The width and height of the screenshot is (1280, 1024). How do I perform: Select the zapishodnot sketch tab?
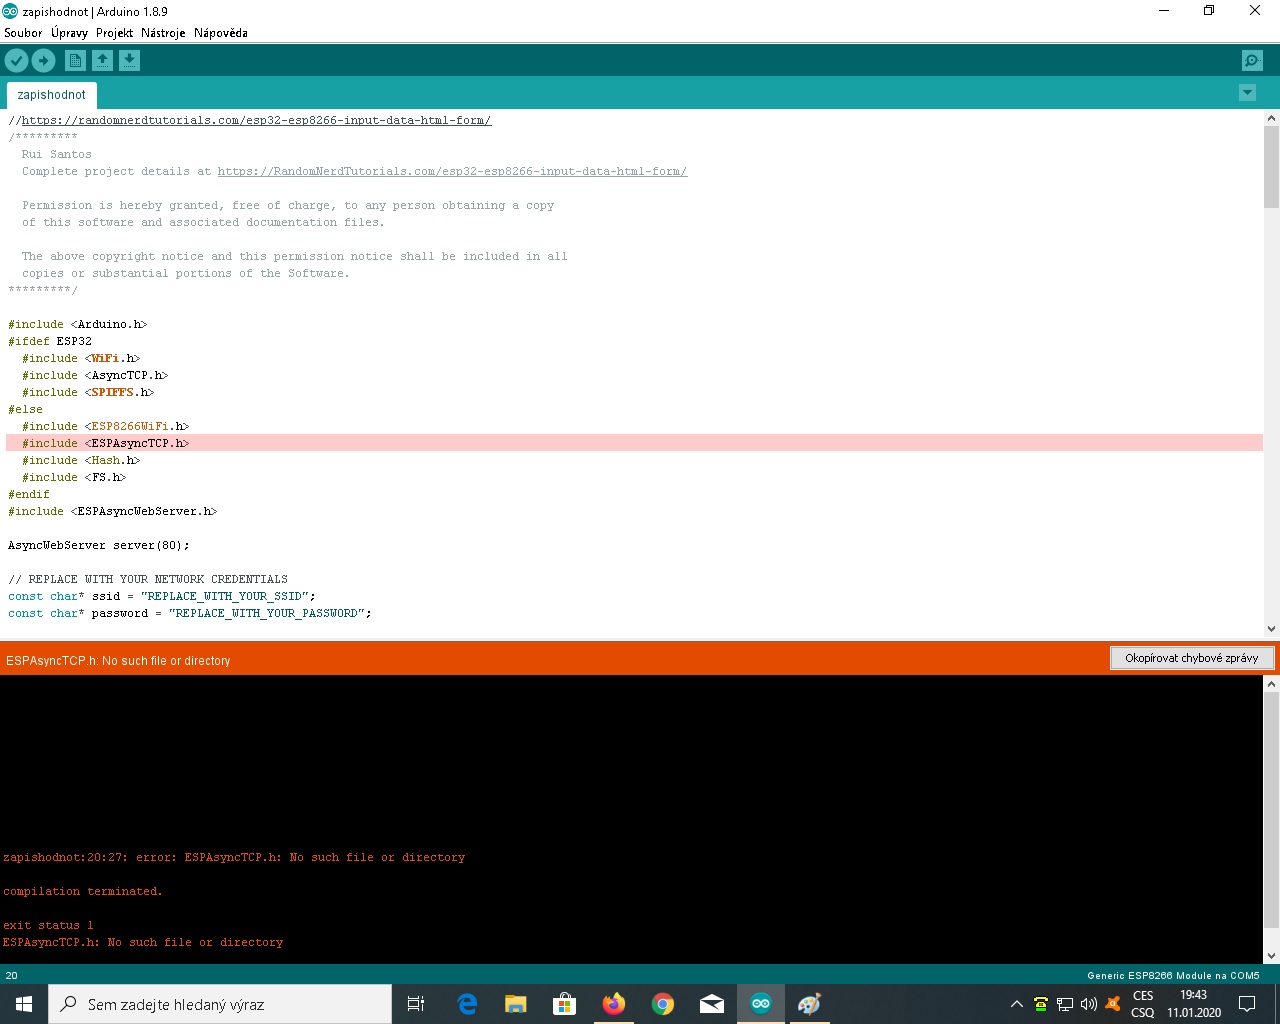[52, 95]
